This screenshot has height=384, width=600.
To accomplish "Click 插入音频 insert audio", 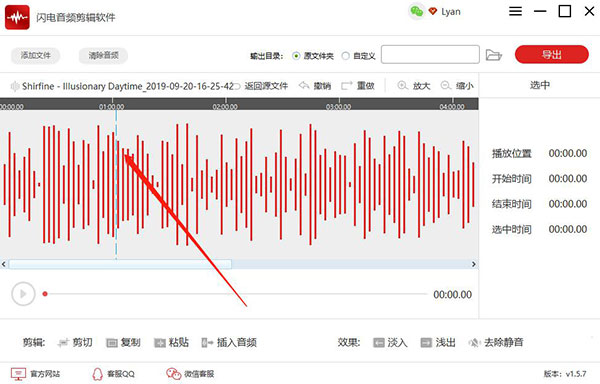I will click(x=229, y=342).
